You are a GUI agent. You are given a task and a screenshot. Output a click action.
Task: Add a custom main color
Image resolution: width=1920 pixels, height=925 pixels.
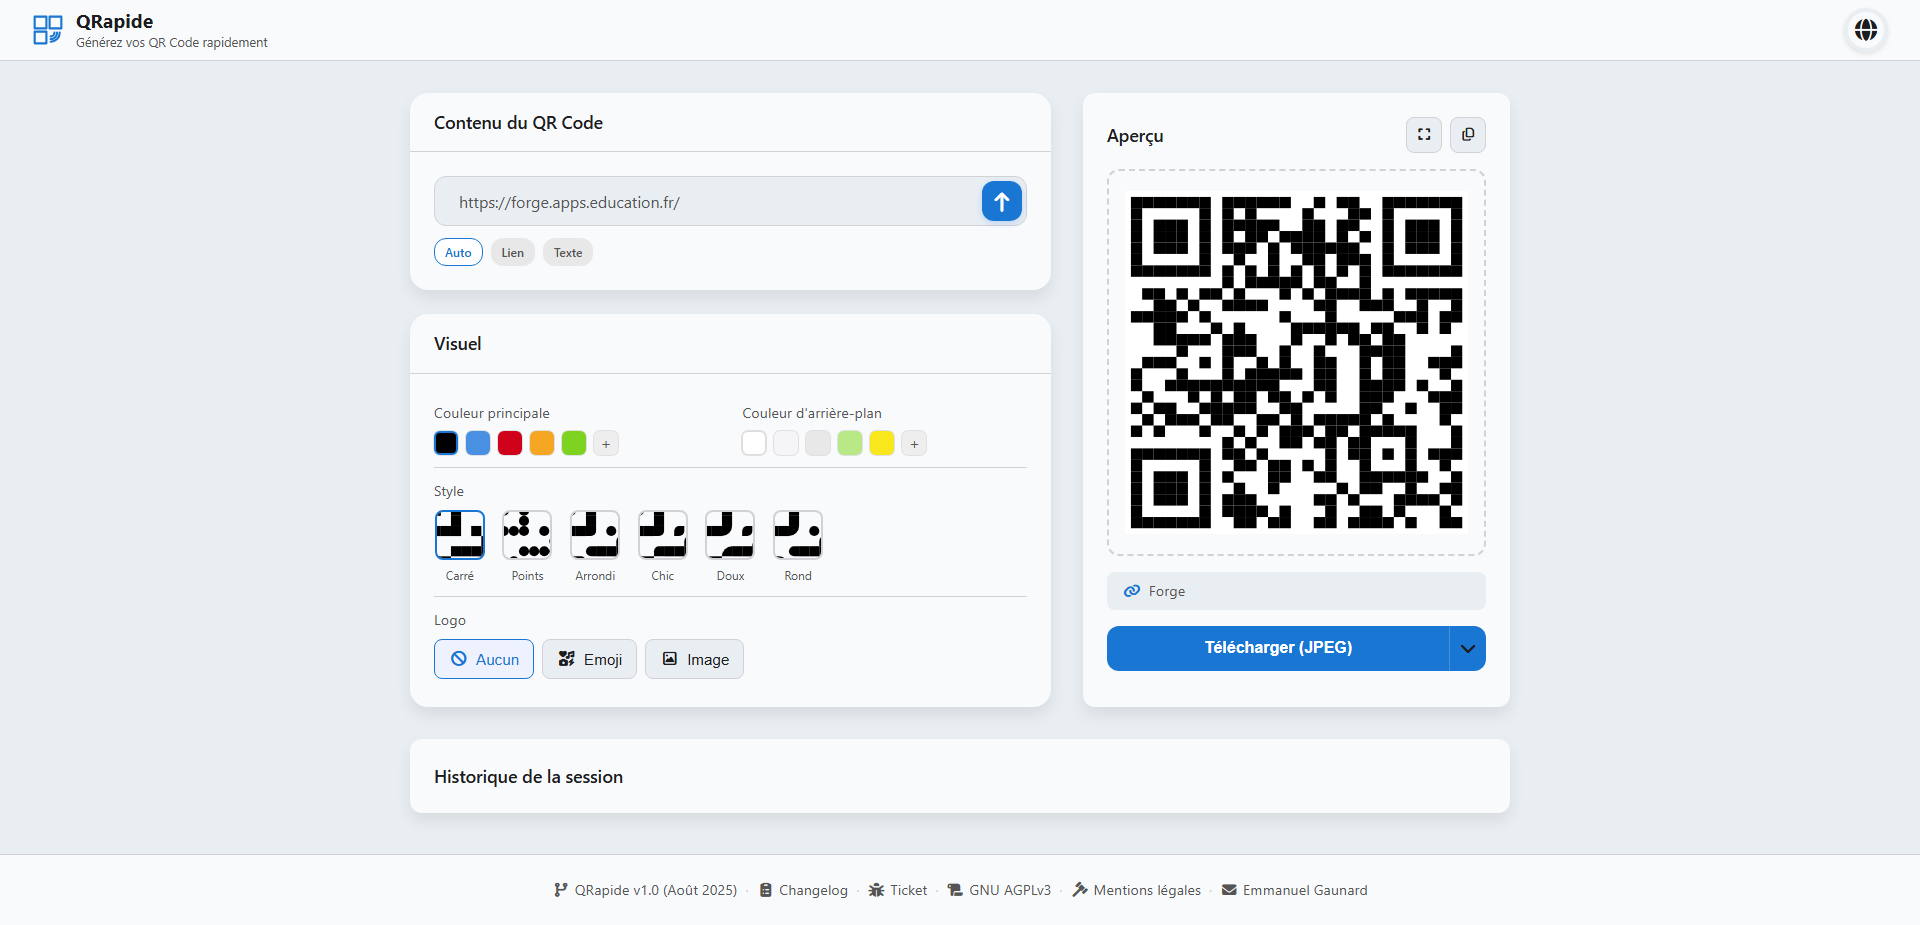pyautogui.click(x=606, y=443)
